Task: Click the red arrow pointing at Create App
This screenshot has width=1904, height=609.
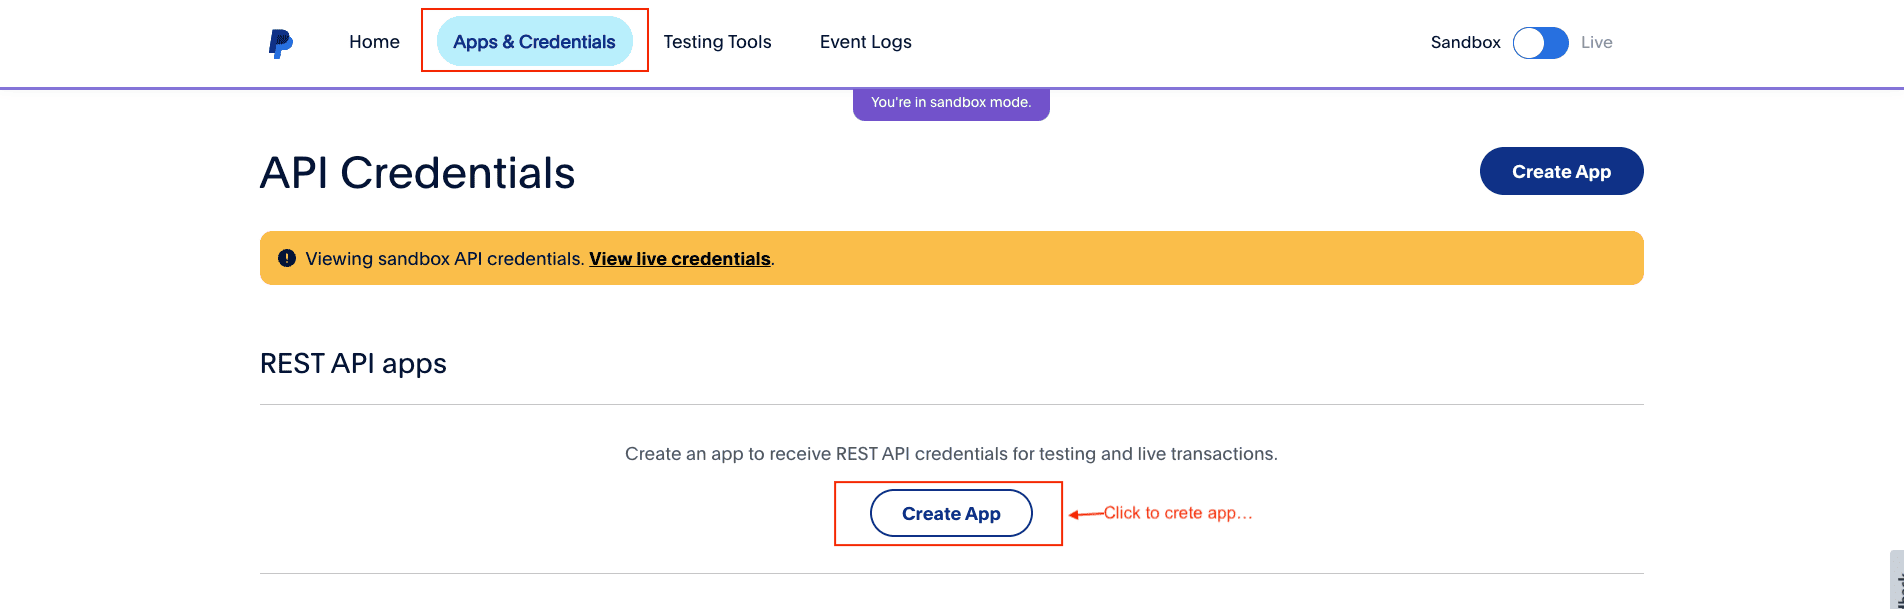Action: pyautogui.click(x=1085, y=515)
